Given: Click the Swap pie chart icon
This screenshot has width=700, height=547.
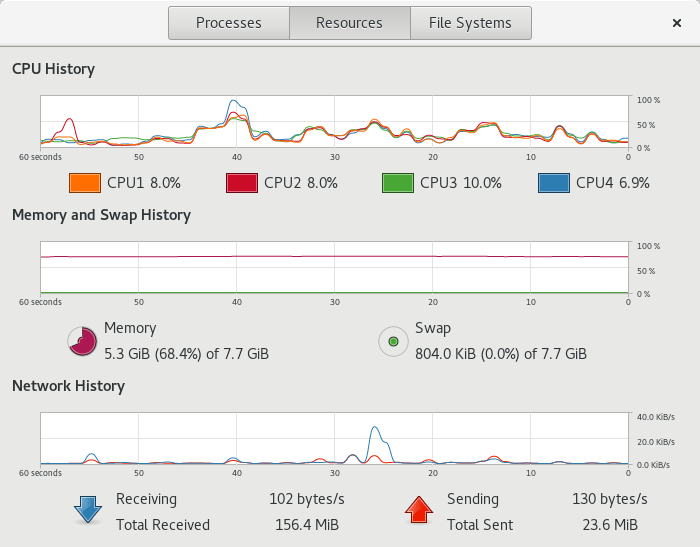Looking at the screenshot, I should 393,342.
